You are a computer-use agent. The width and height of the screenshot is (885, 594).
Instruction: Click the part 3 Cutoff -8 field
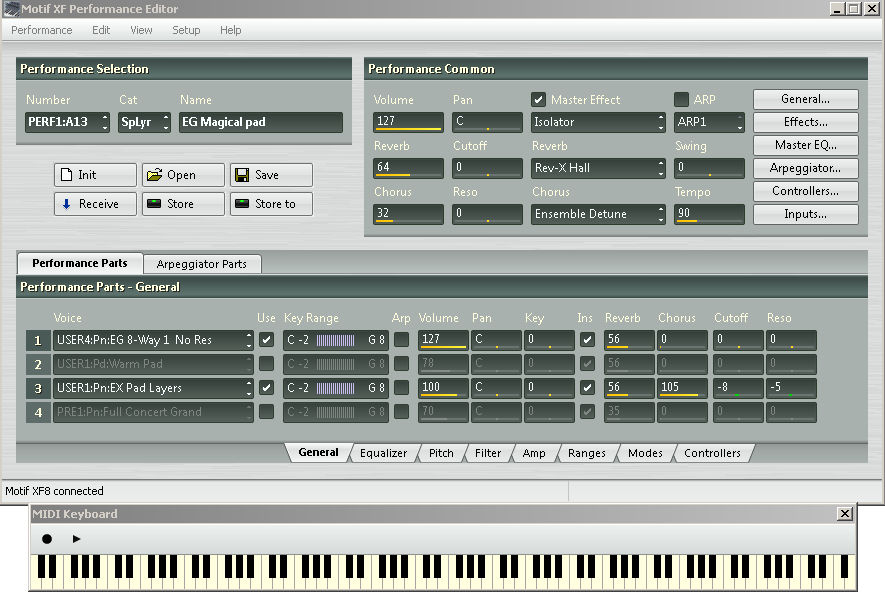coord(738,388)
